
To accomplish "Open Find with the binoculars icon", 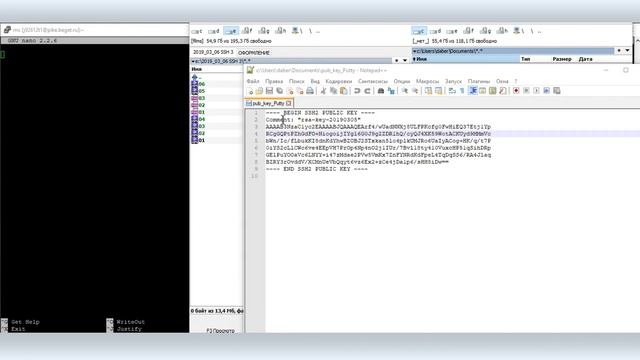I will (x=381, y=91).
